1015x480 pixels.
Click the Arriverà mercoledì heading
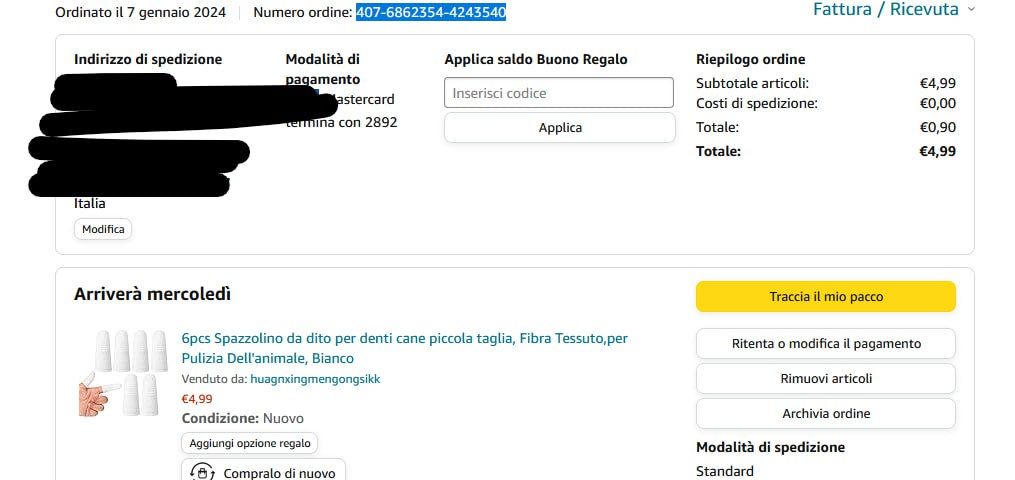pos(152,294)
